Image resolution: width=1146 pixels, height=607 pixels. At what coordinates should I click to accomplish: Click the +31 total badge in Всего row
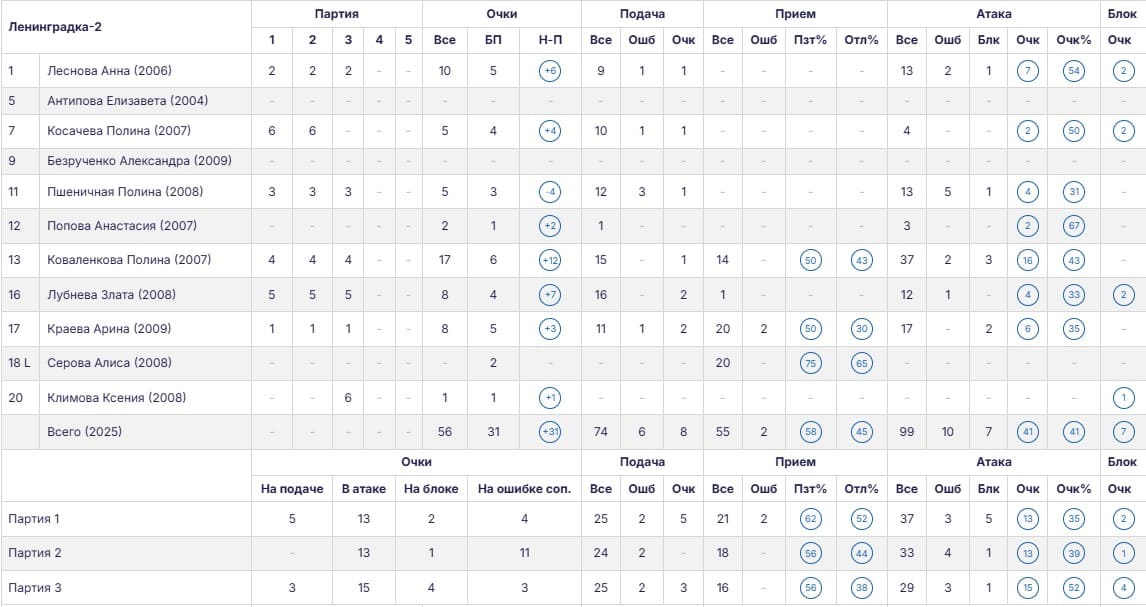coord(550,432)
